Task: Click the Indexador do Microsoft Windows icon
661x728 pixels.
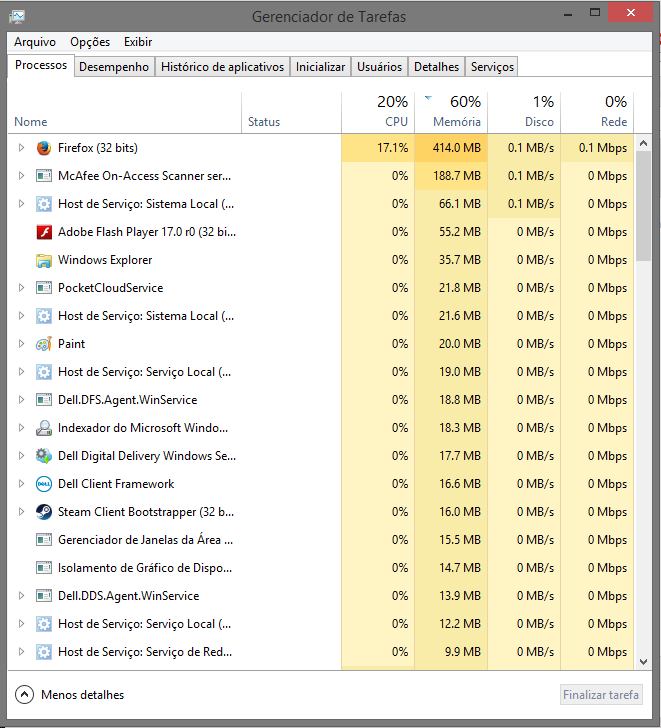Action: pyautogui.click(x=44, y=428)
